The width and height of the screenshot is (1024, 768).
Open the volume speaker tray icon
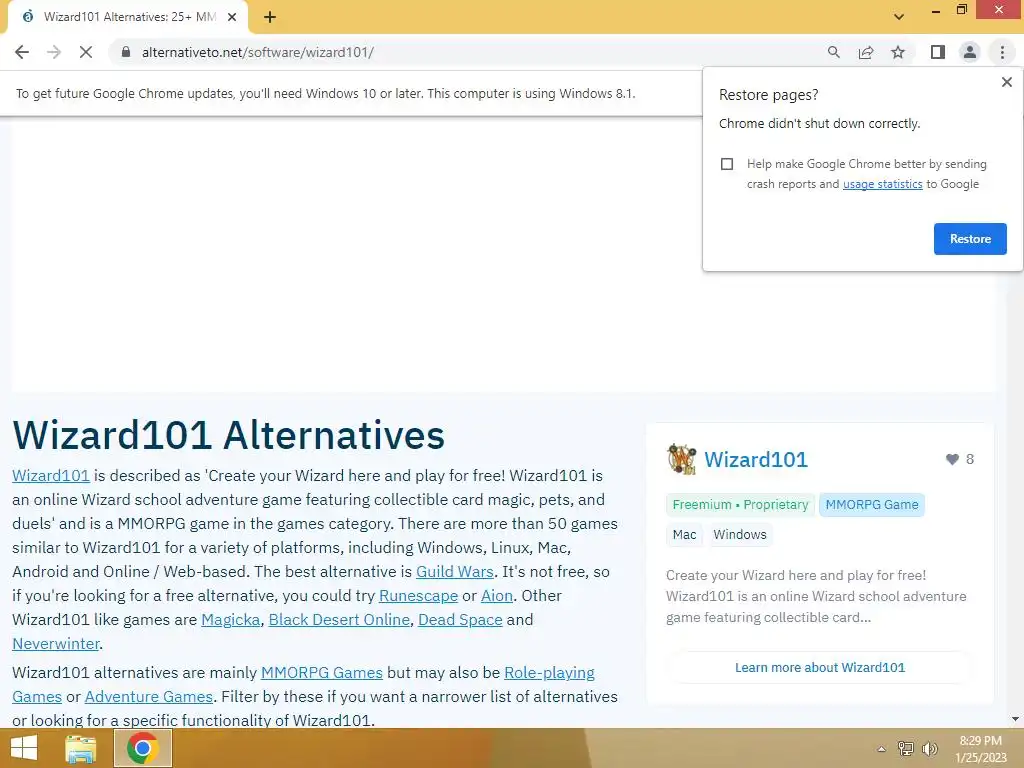pyautogui.click(x=929, y=748)
